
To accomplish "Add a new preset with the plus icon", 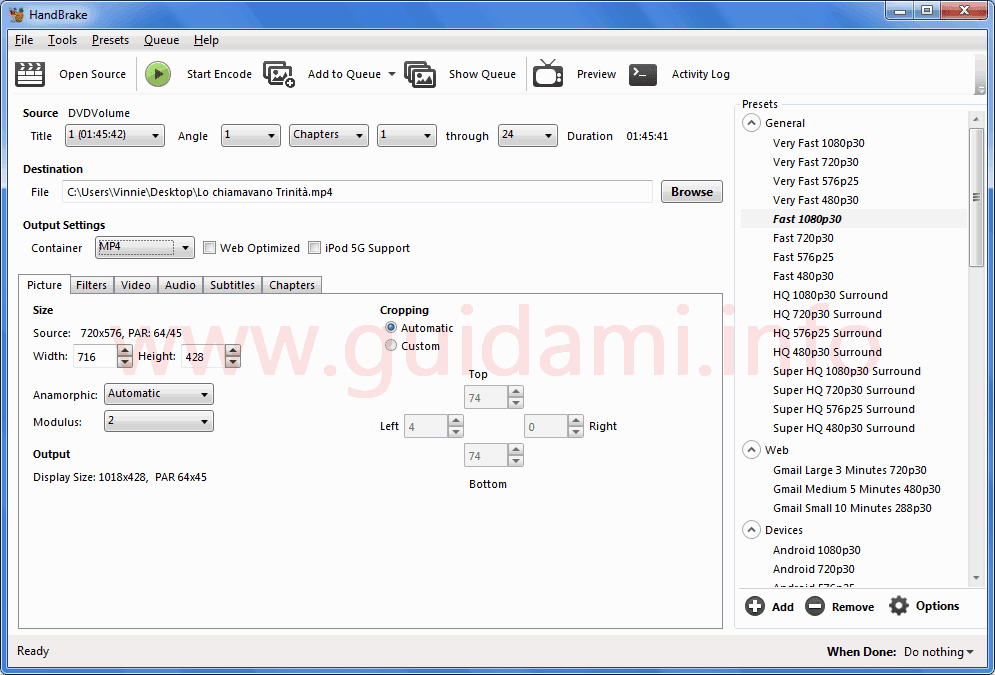I will [756, 606].
